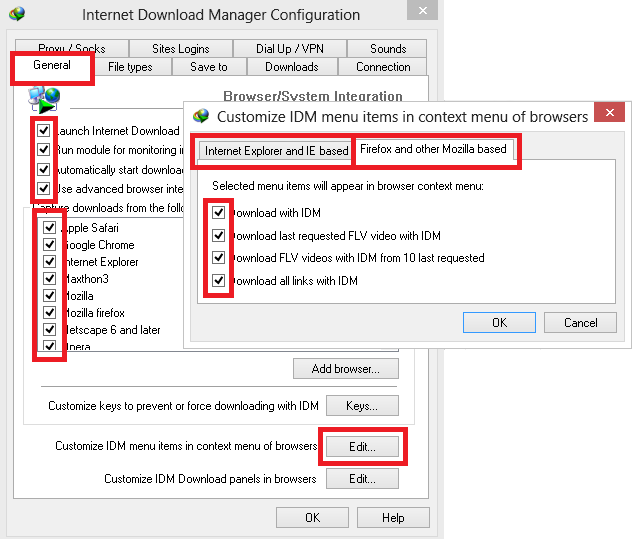The height and width of the screenshot is (539, 632).
Task: Toggle Run module for monitoring checkbox
Action: coord(44,150)
